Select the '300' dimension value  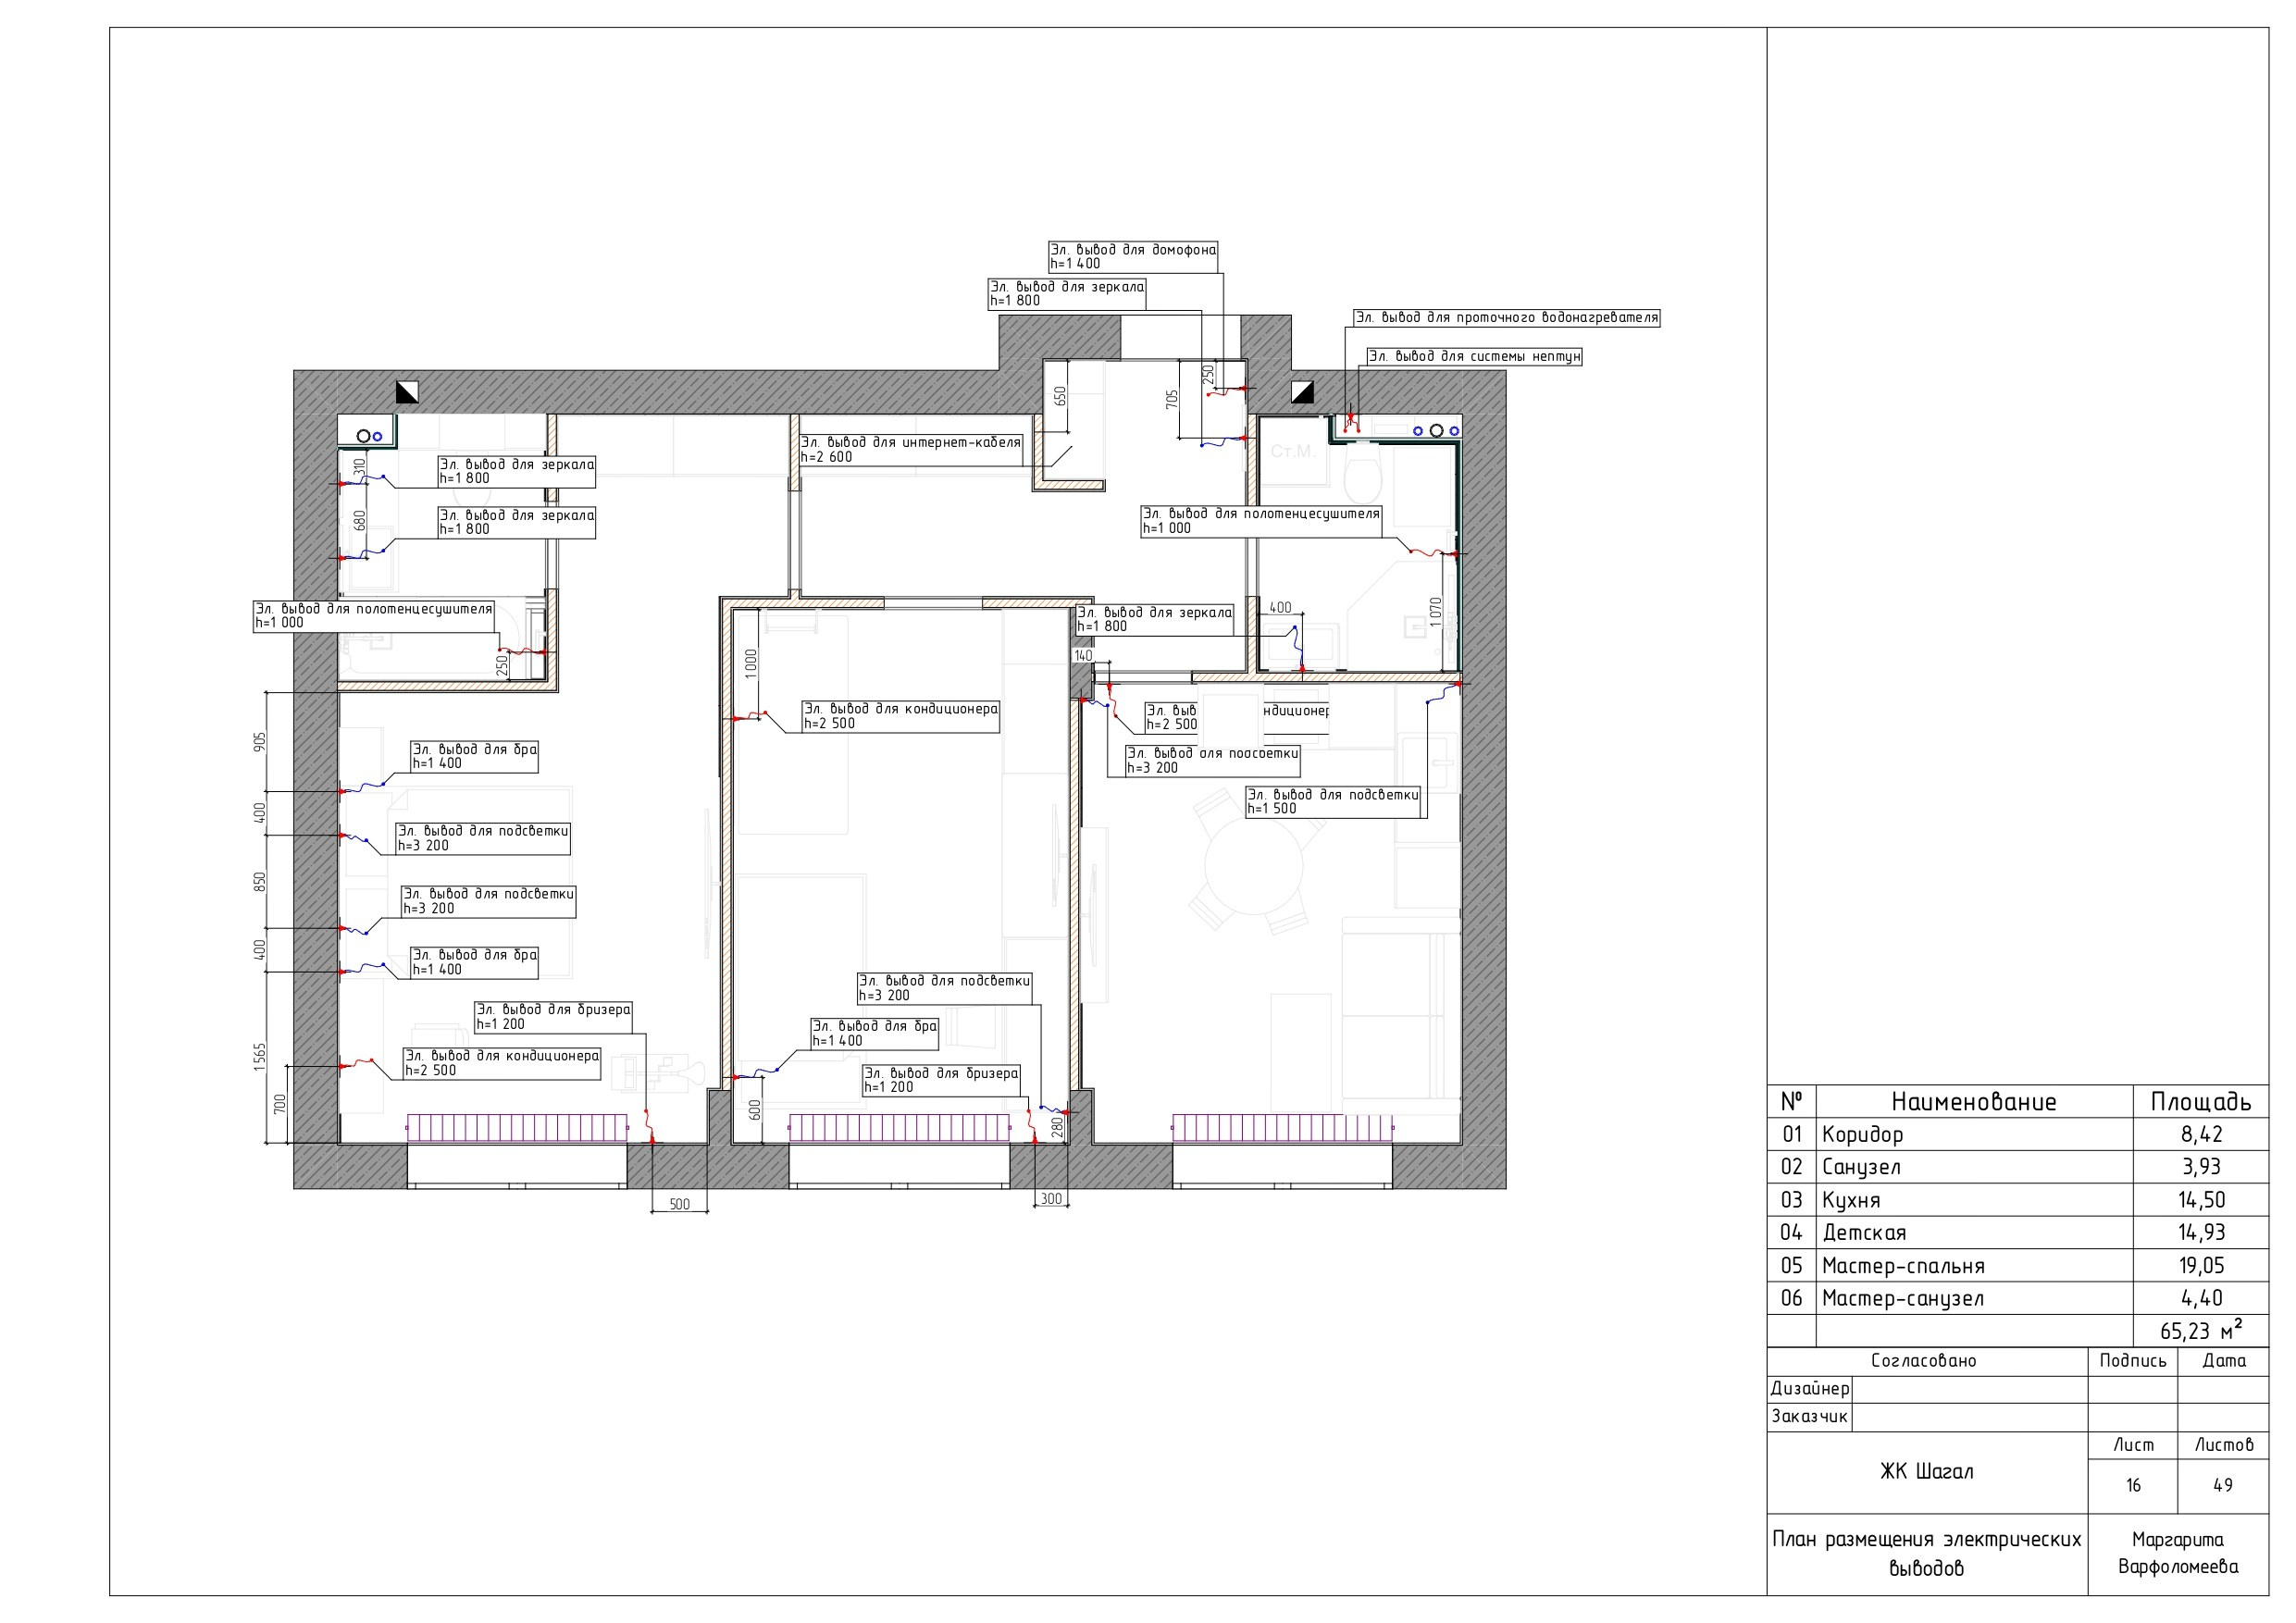[x=1051, y=1199]
